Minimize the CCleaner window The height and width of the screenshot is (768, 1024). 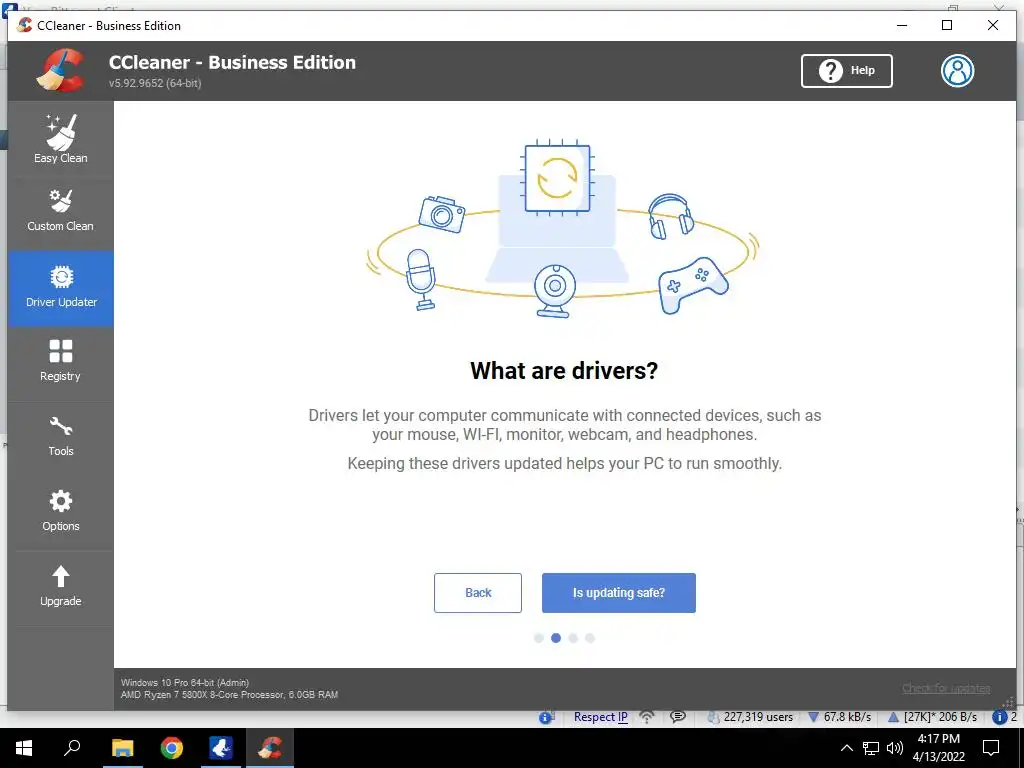coord(902,25)
